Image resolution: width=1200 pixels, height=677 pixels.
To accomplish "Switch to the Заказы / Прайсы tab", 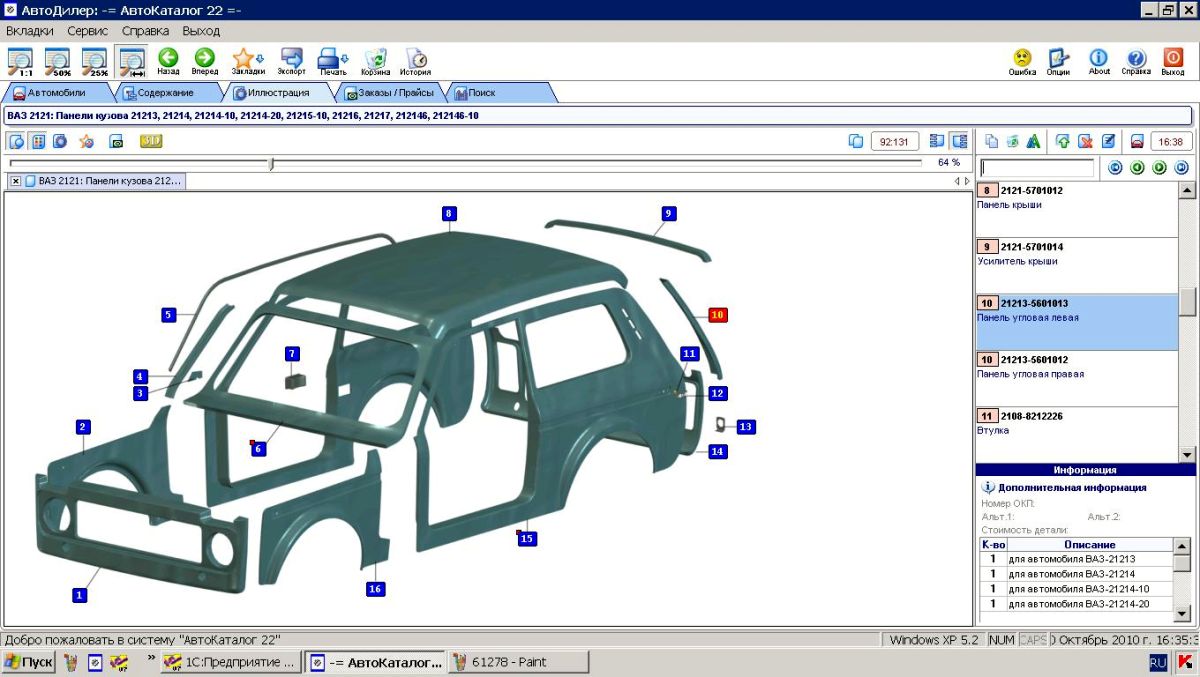I will click(x=395, y=93).
